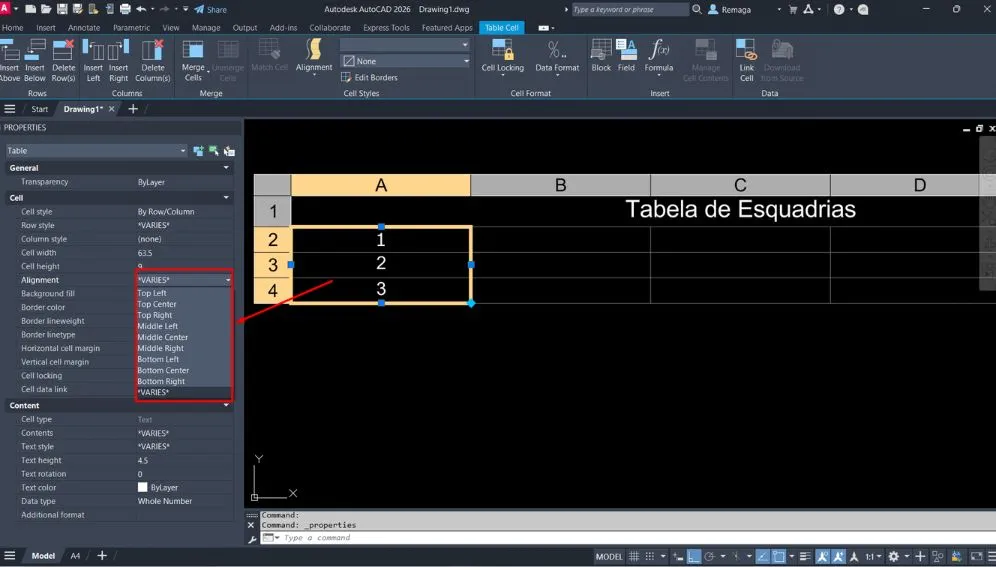Image resolution: width=996 pixels, height=567 pixels.
Task: Toggle Object Snap in the status bar
Action: [779, 557]
